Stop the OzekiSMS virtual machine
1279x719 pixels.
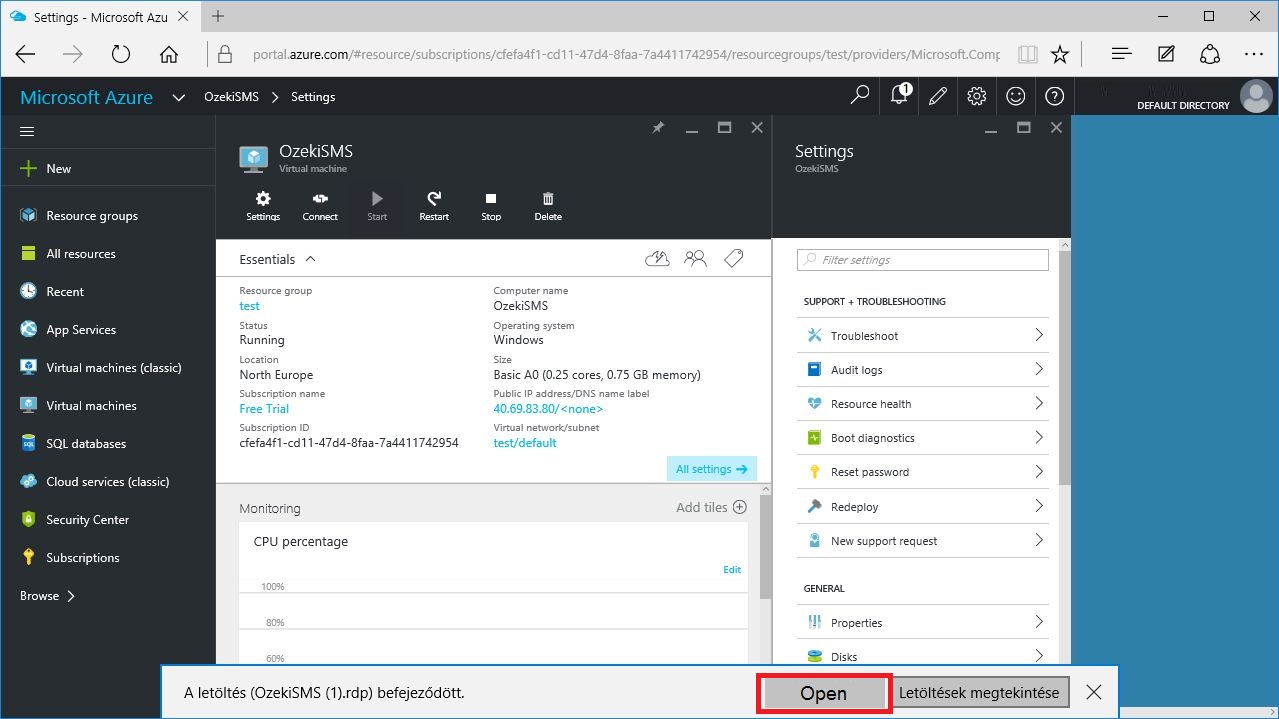click(491, 206)
